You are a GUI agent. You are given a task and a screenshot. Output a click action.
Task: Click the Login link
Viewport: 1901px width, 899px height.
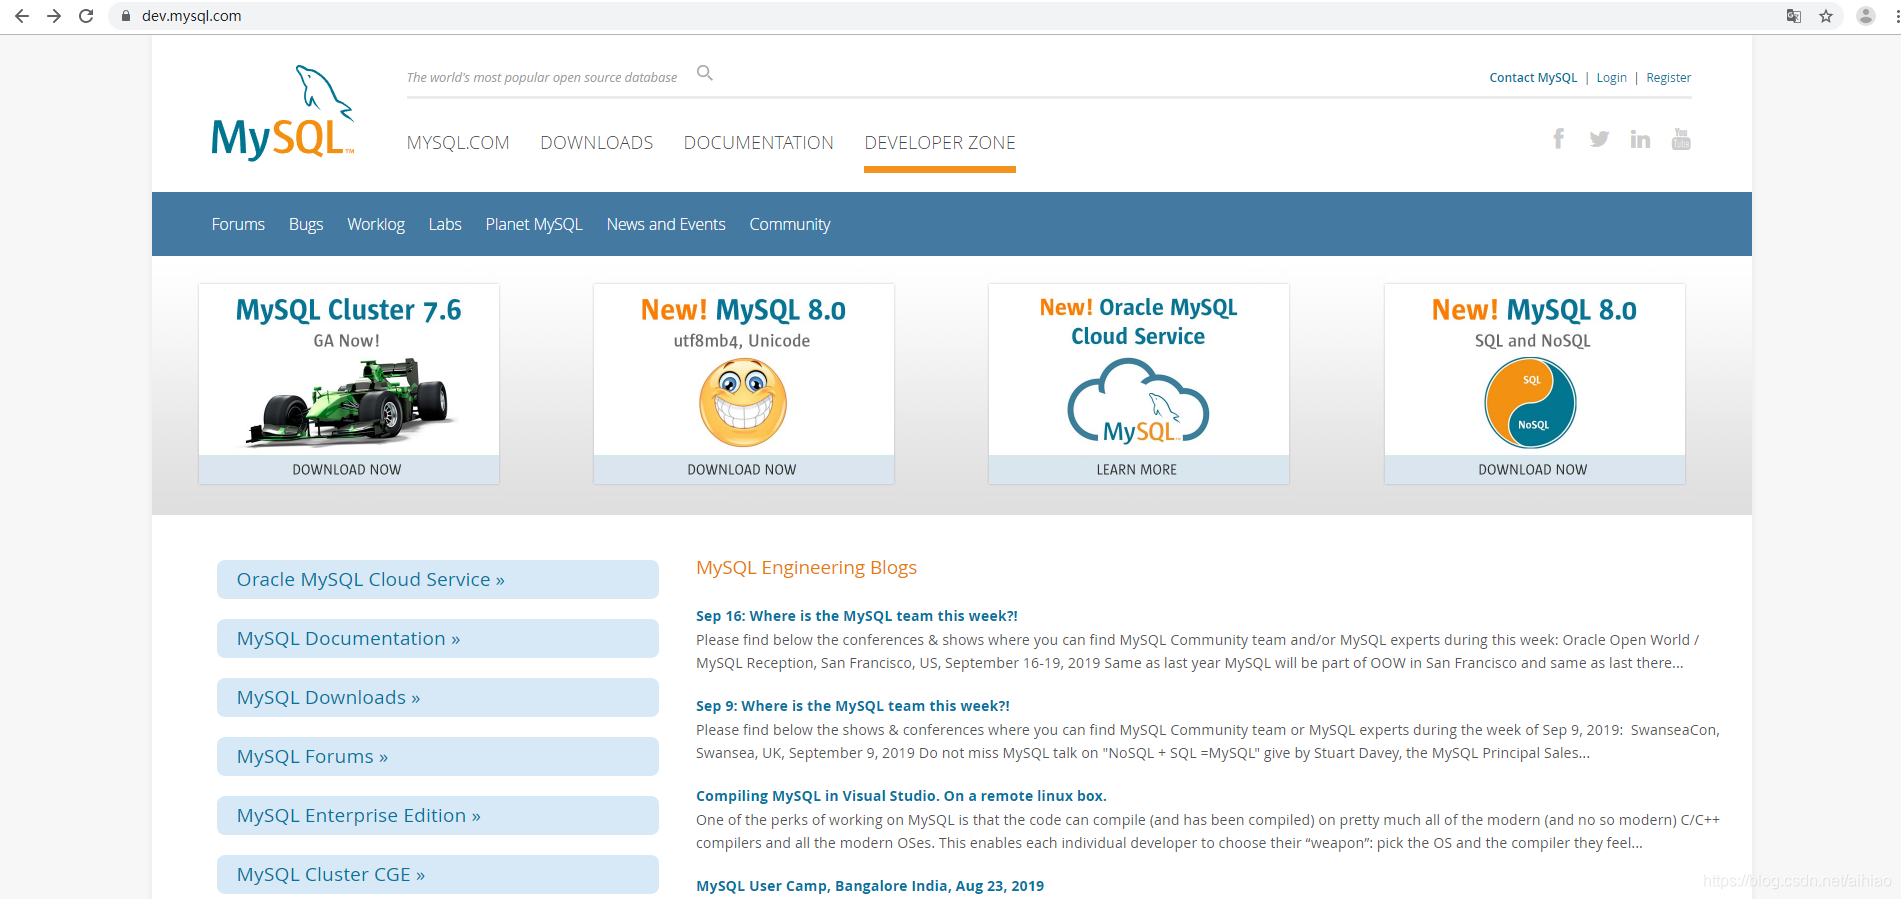1611,77
